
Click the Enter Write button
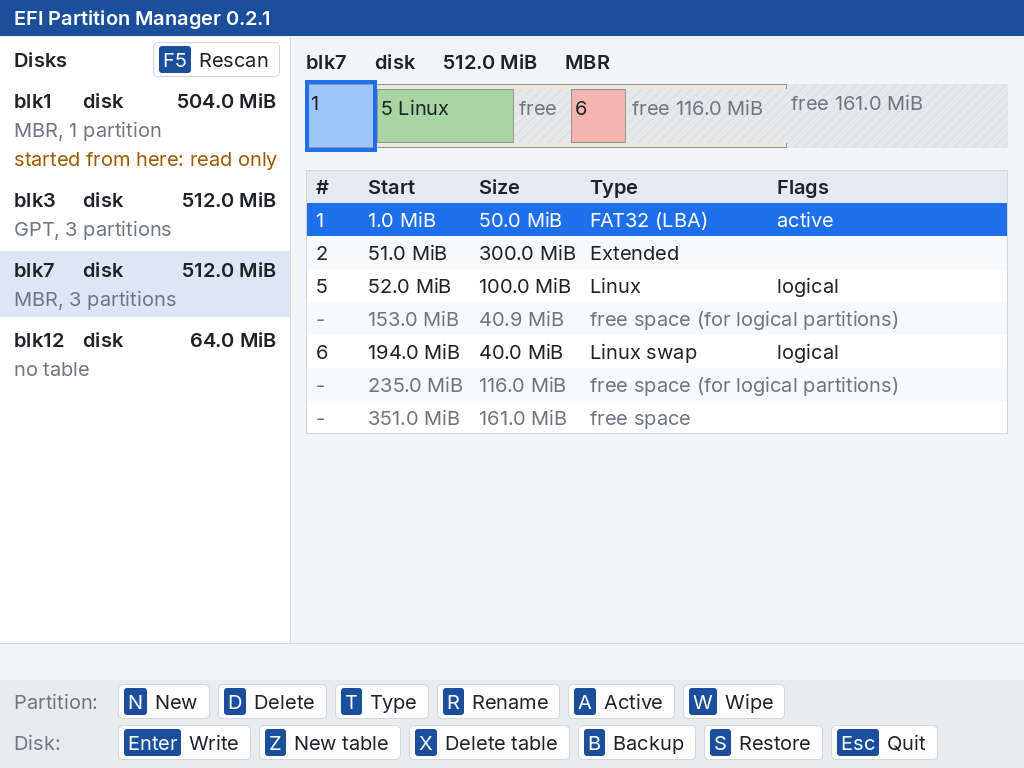[184, 743]
